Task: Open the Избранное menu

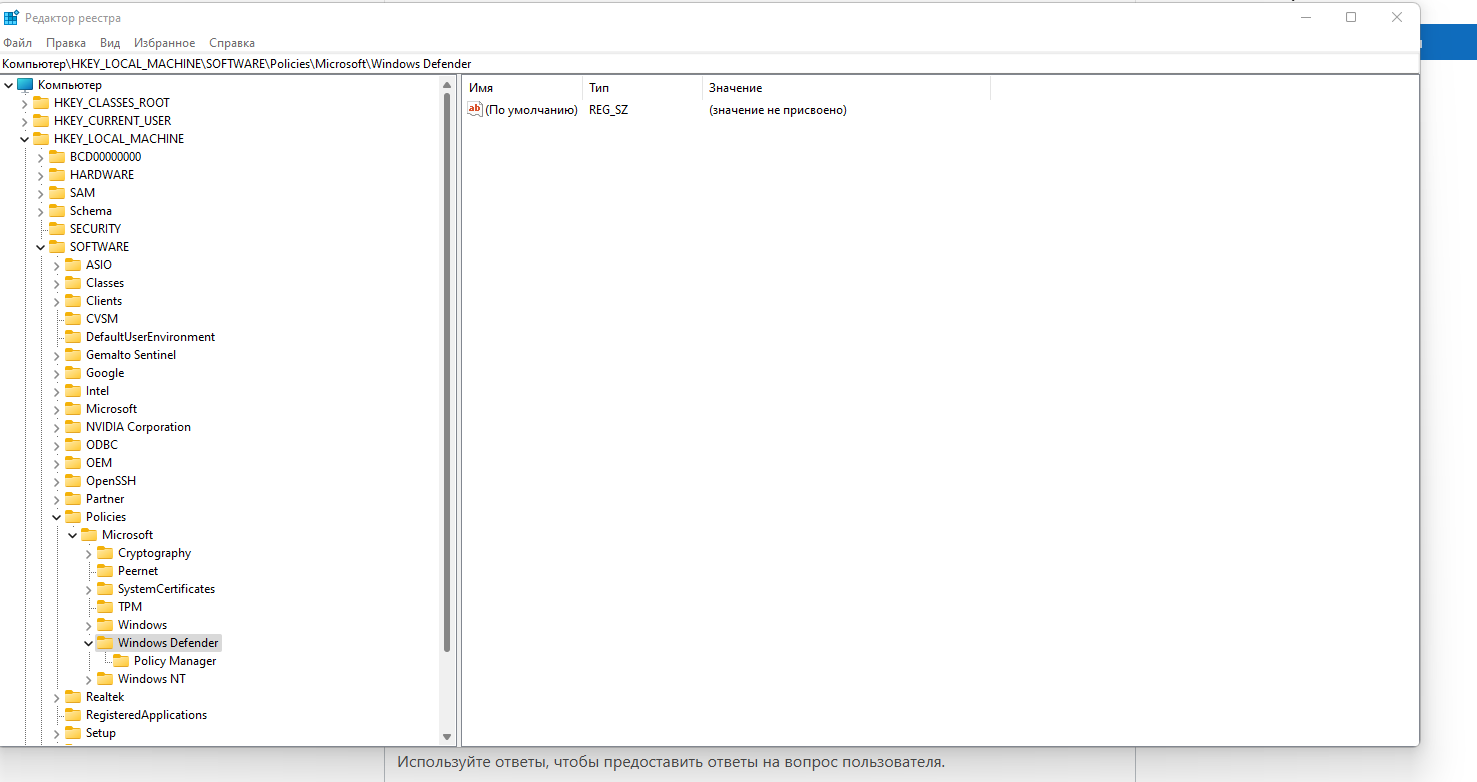Action: (164, 43)
